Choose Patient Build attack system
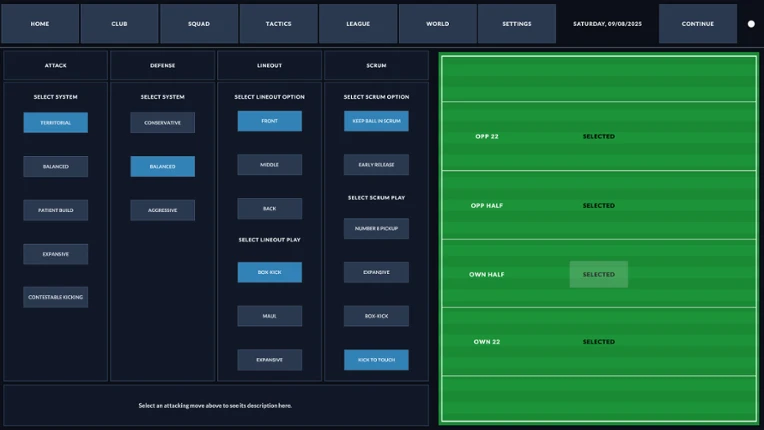Image resolution: width=764 pixels, height=430 pixels. click(56, 210)
